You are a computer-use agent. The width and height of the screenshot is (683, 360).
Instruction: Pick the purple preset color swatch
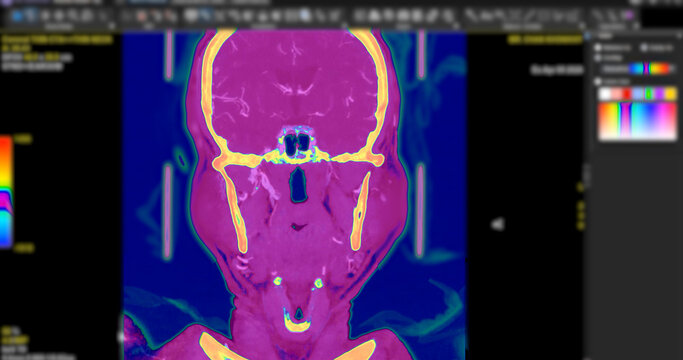pyautogui.click(x=660, y=94)
